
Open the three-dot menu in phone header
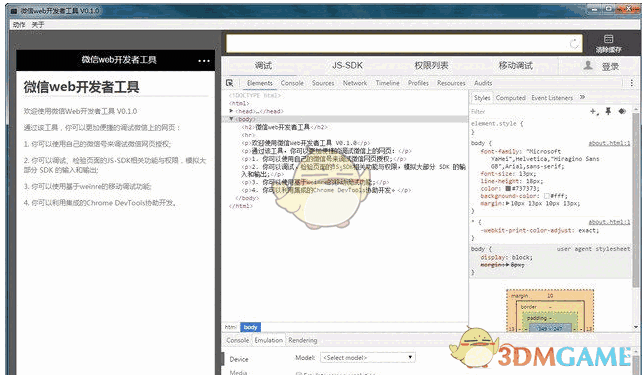[x=204, y=61]
